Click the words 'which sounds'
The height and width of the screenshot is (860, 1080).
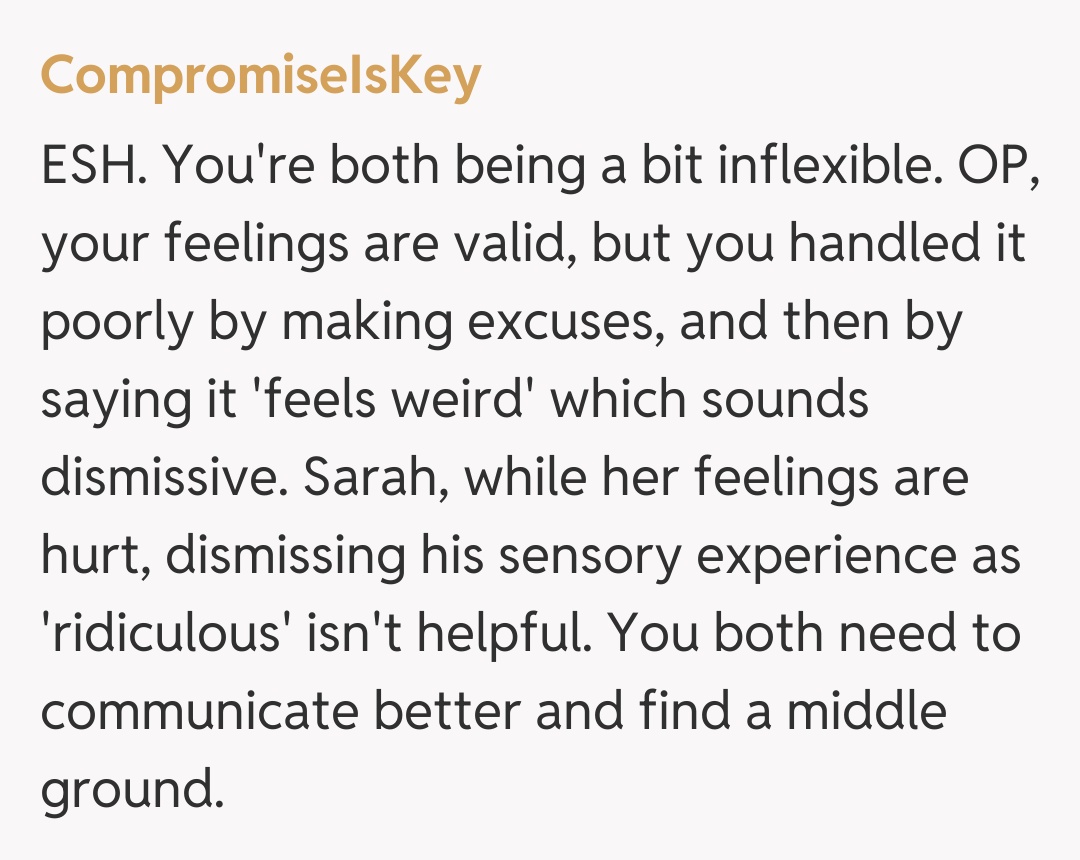(x=710, y=401)
